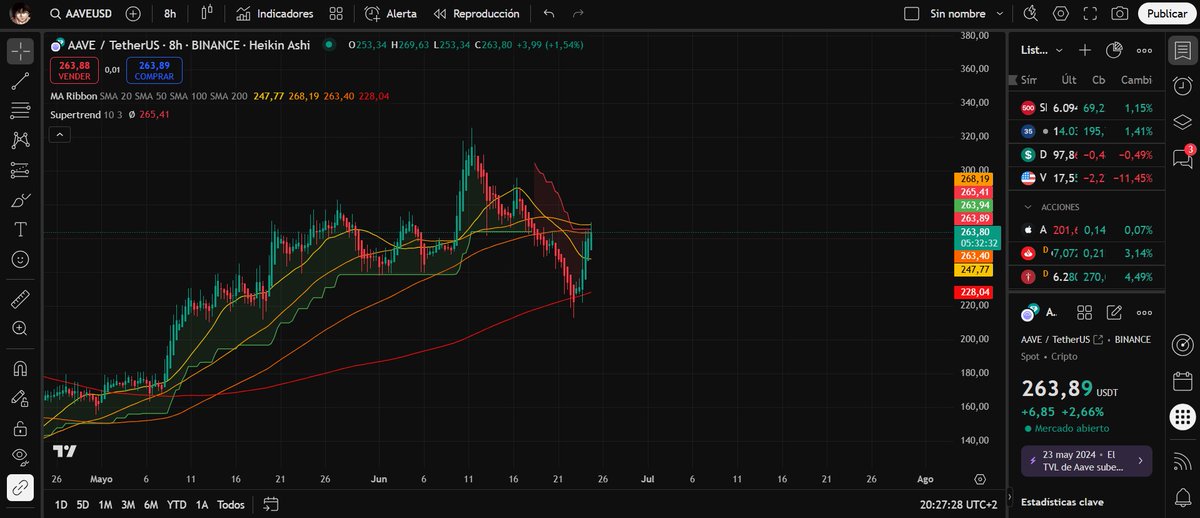Select the YTD time range

point(177,505)
